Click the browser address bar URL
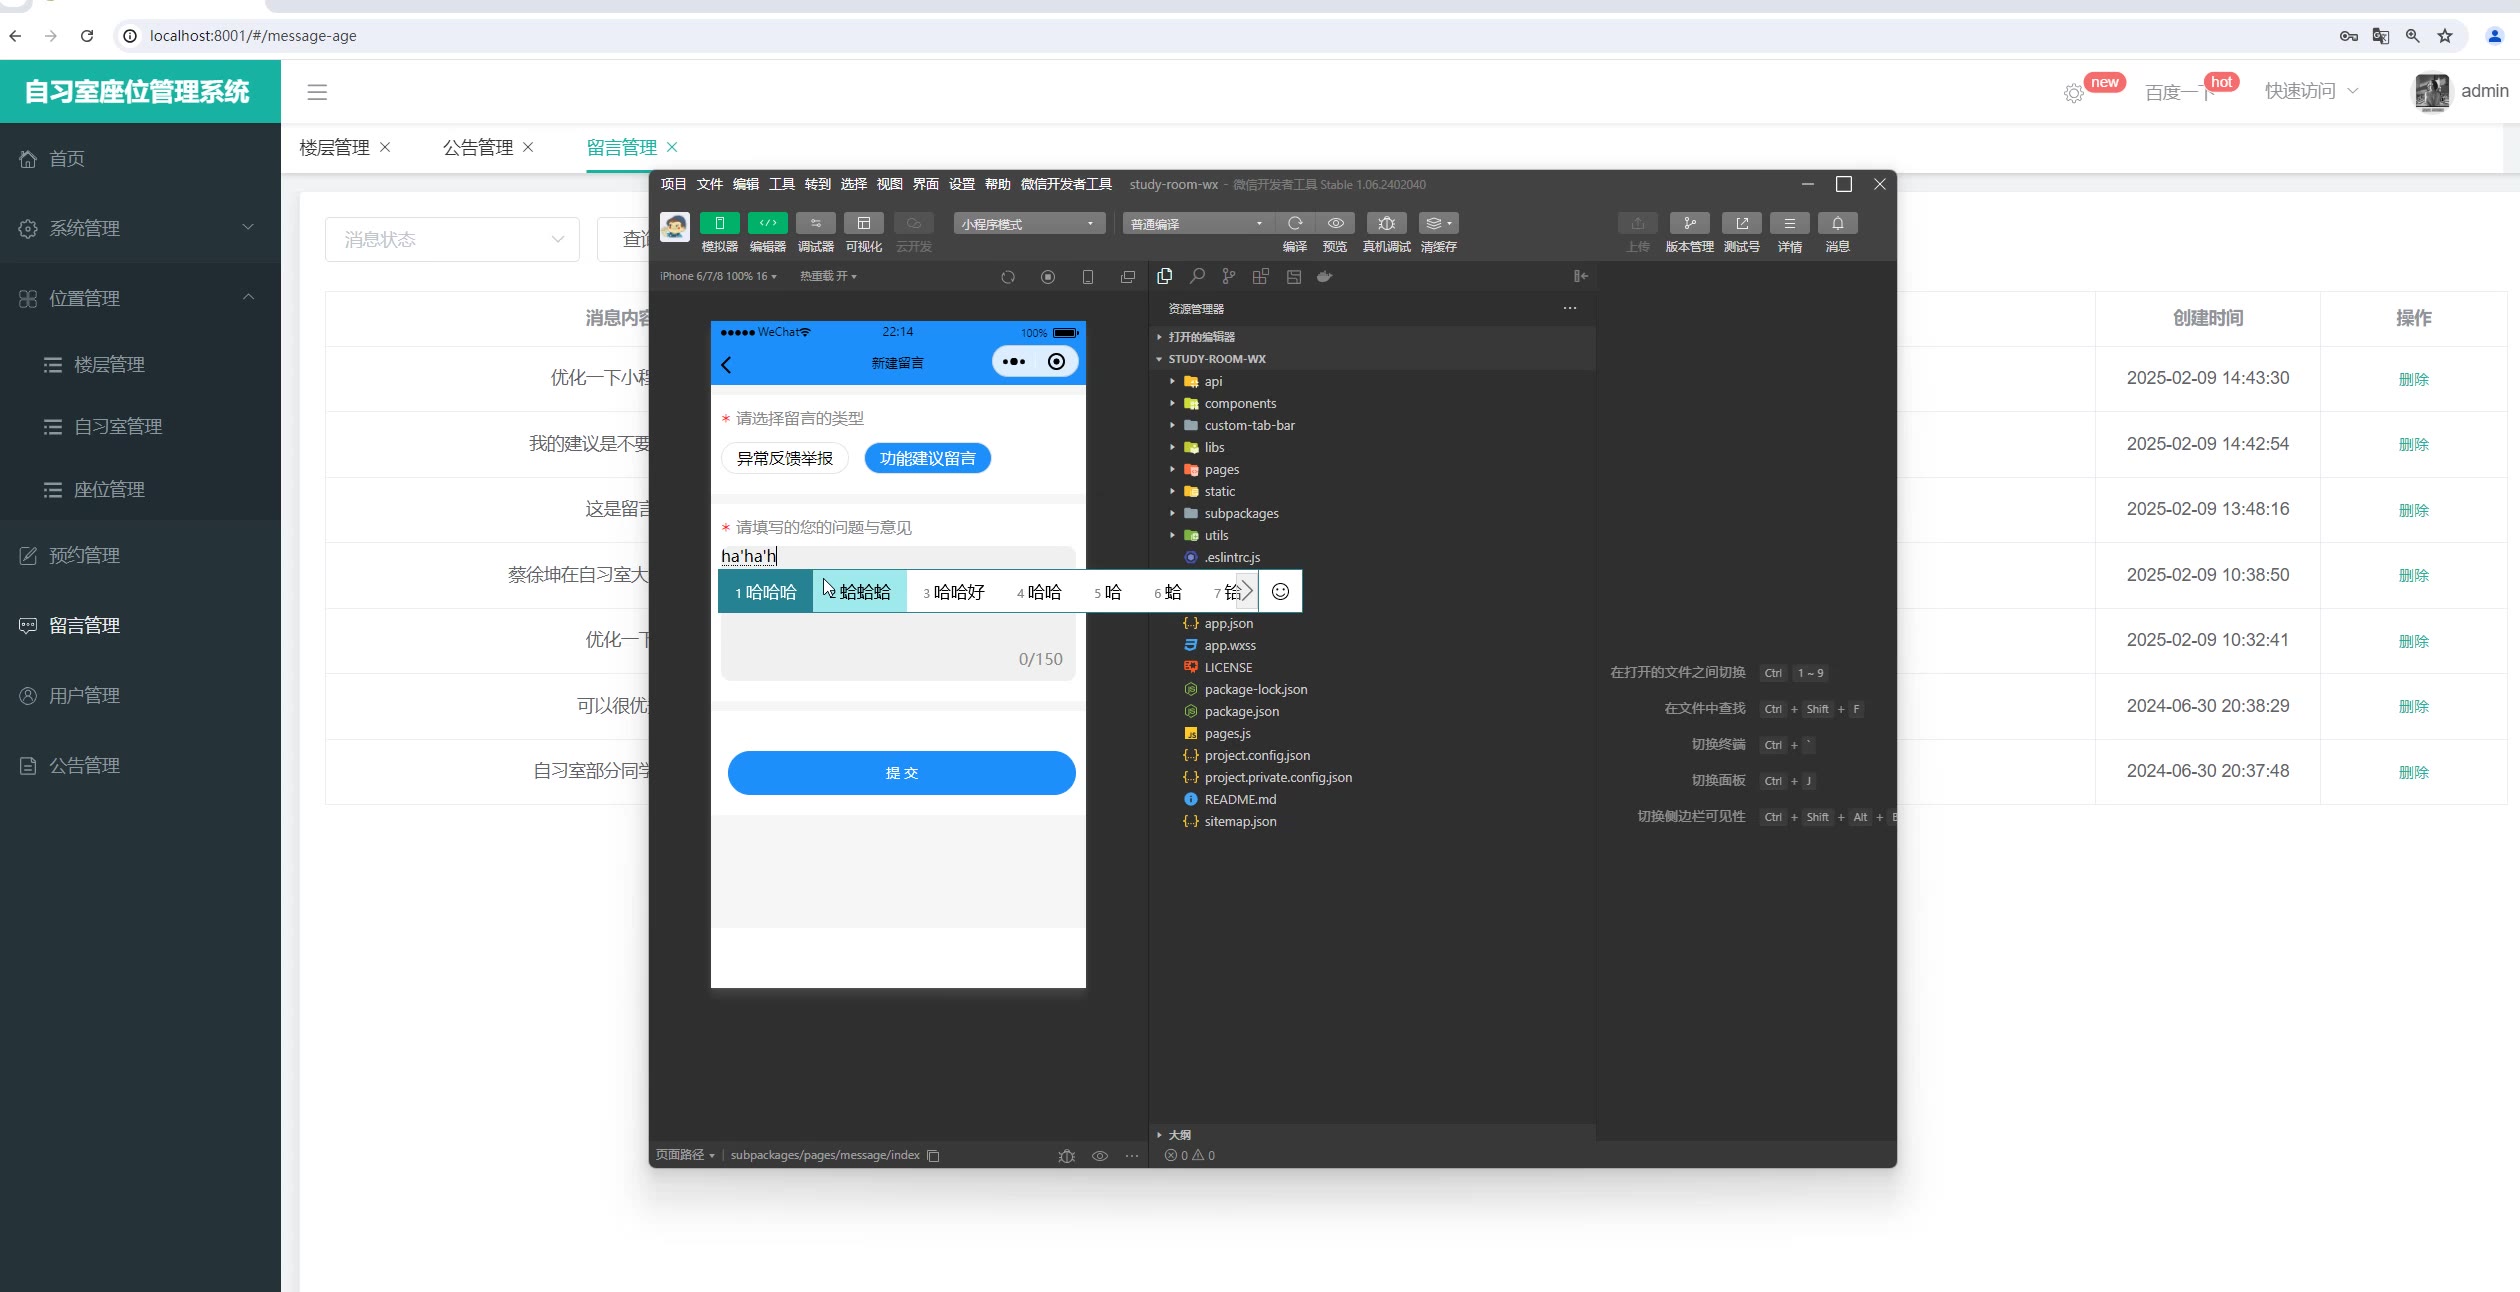 point(253,36)
